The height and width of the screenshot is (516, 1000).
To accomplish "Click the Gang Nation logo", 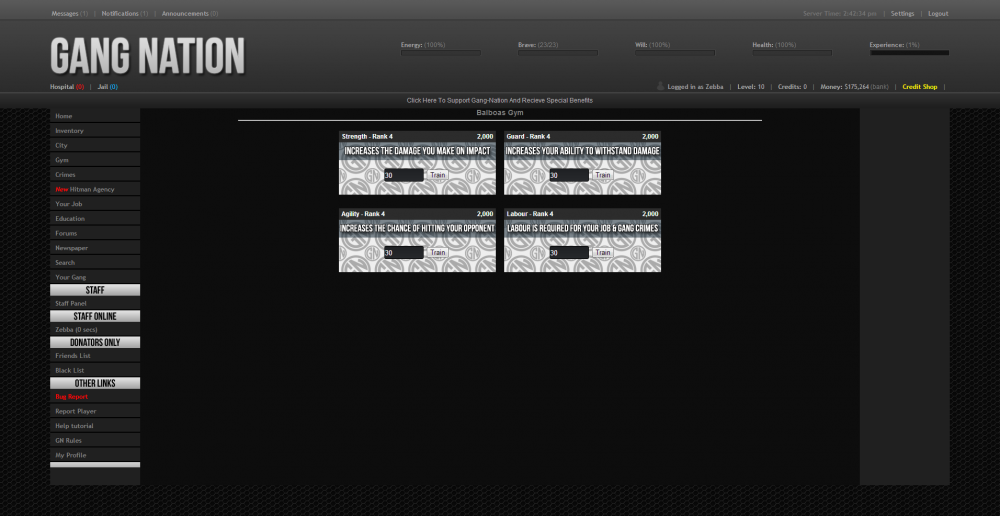I will tap(147, 55).
